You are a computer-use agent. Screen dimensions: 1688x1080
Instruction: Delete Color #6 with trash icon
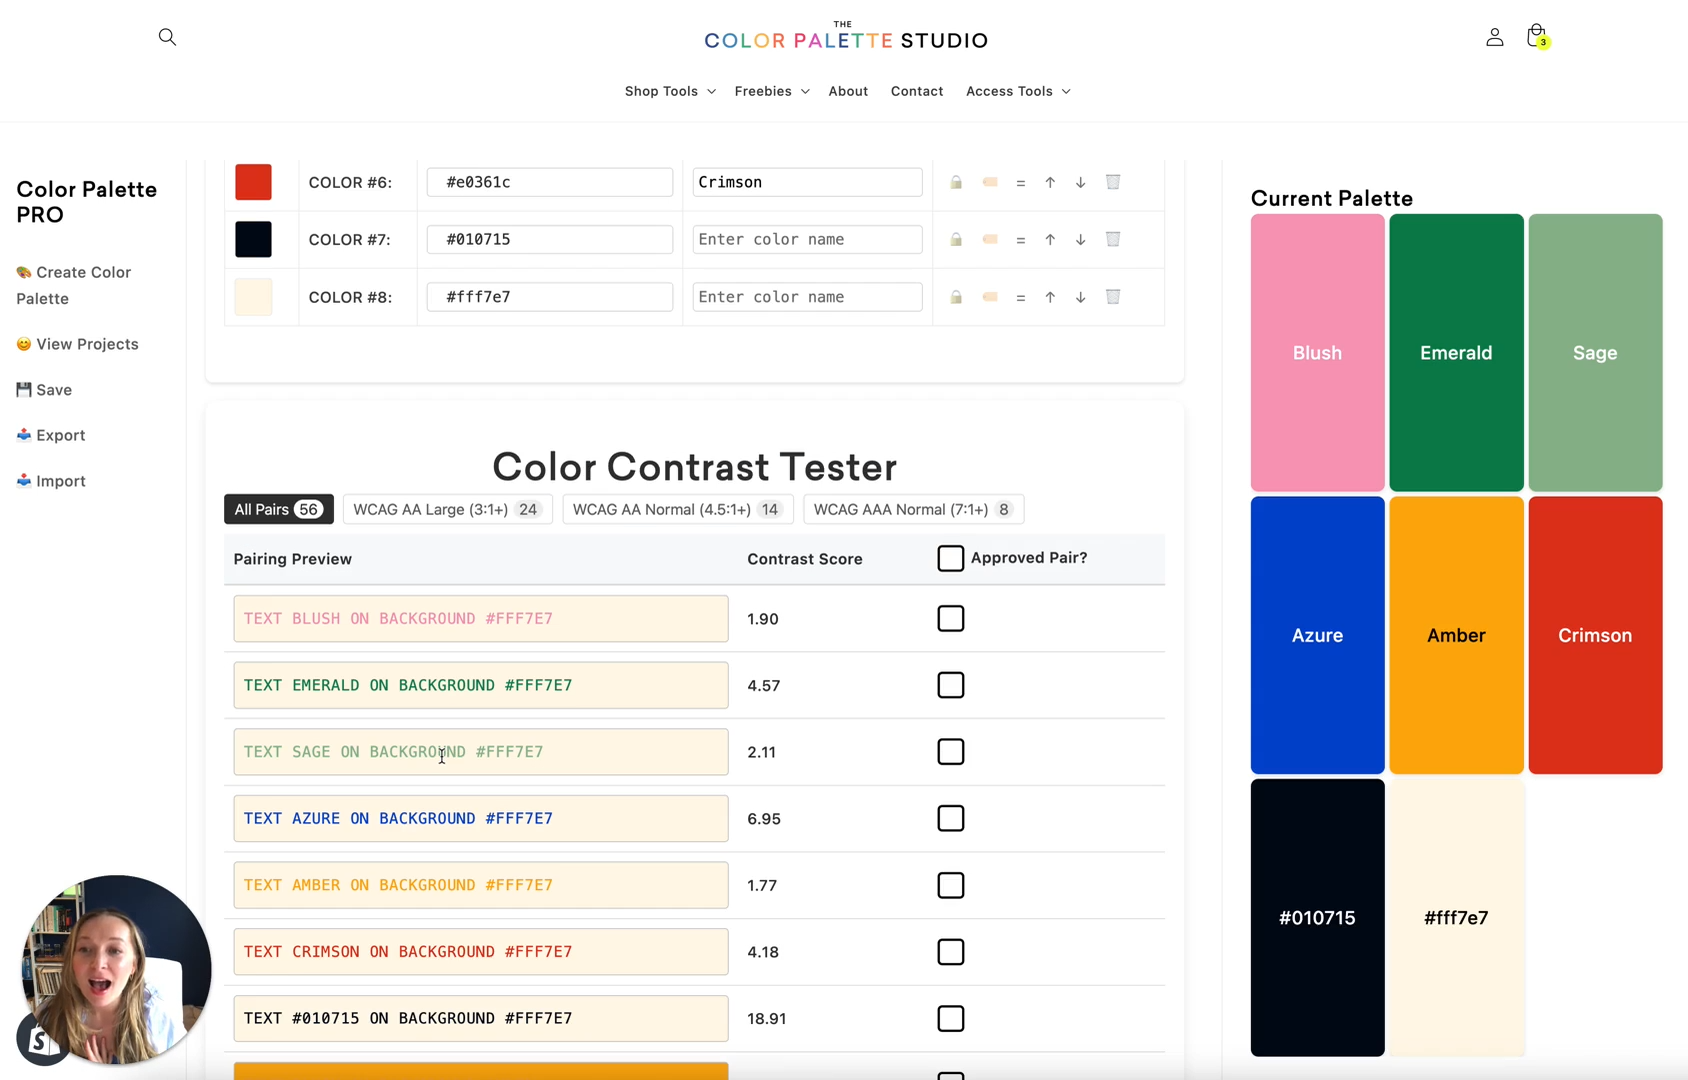[1113, 182]
